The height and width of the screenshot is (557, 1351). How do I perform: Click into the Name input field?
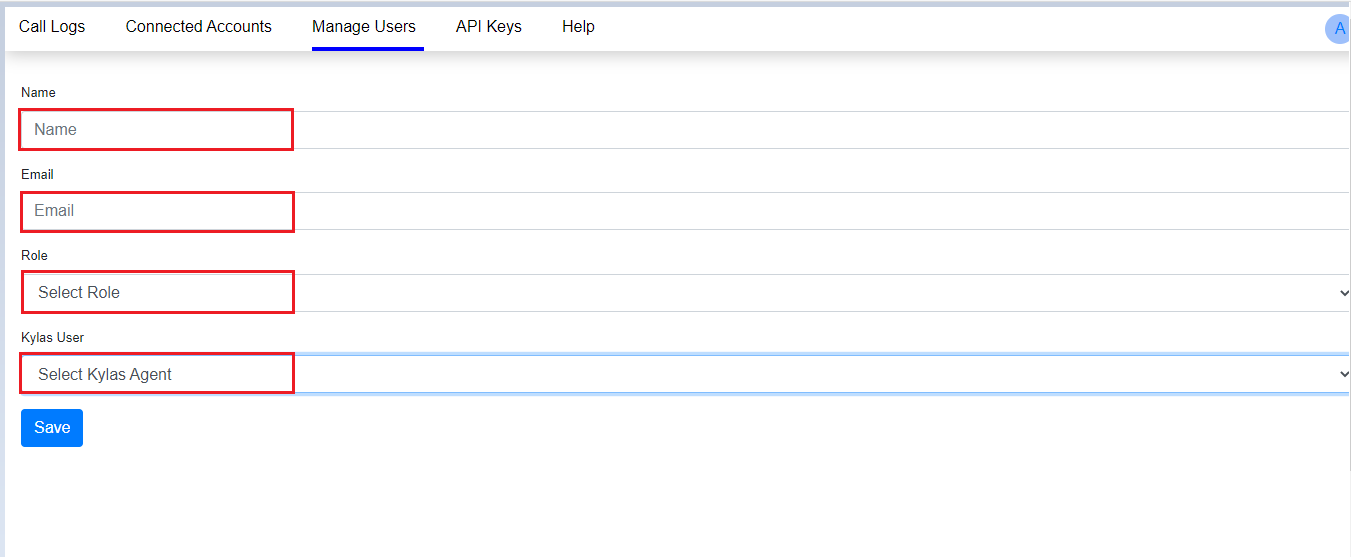(685, 130)
